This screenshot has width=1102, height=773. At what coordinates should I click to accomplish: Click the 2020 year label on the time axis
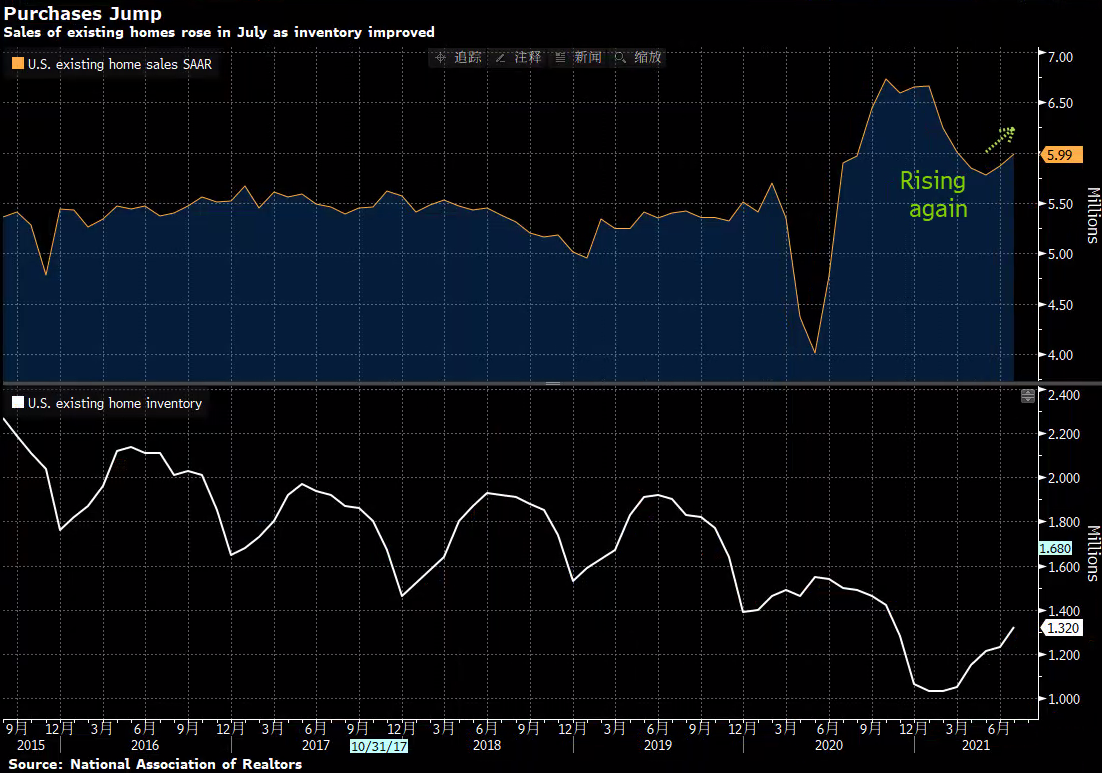point(829,746)
